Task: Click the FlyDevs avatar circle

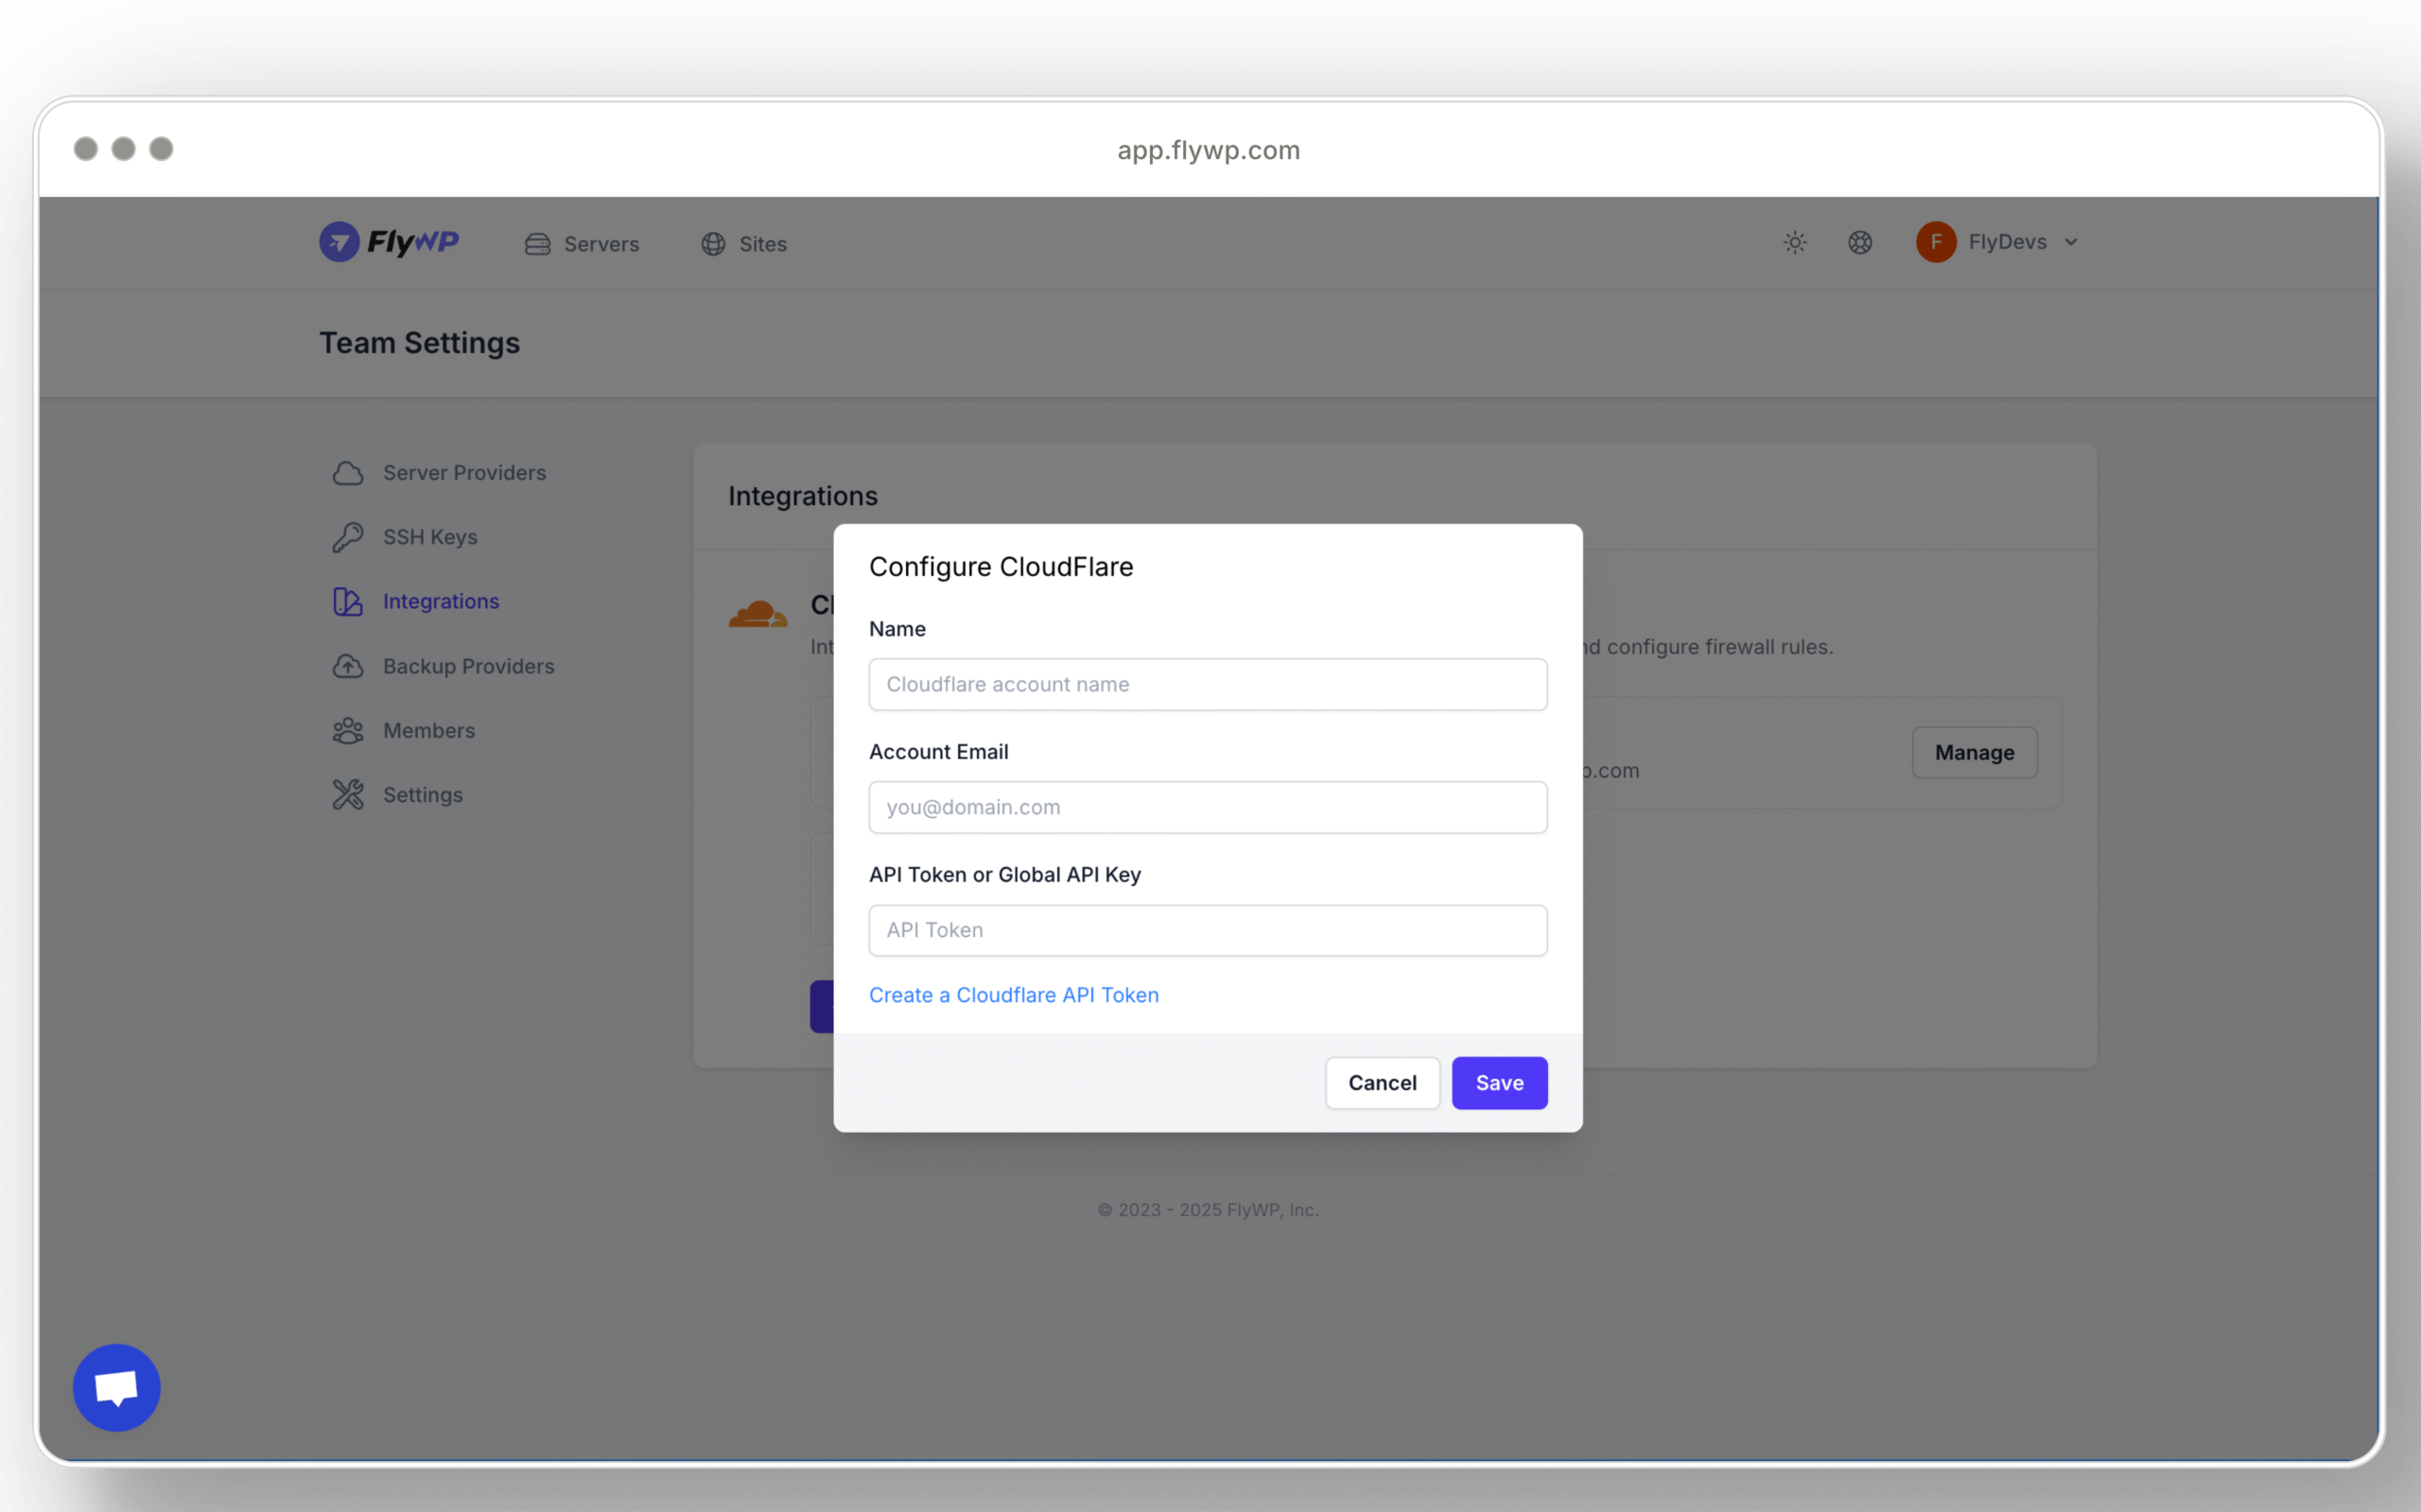Action: pyautogui.click(x=1936, y=242)
